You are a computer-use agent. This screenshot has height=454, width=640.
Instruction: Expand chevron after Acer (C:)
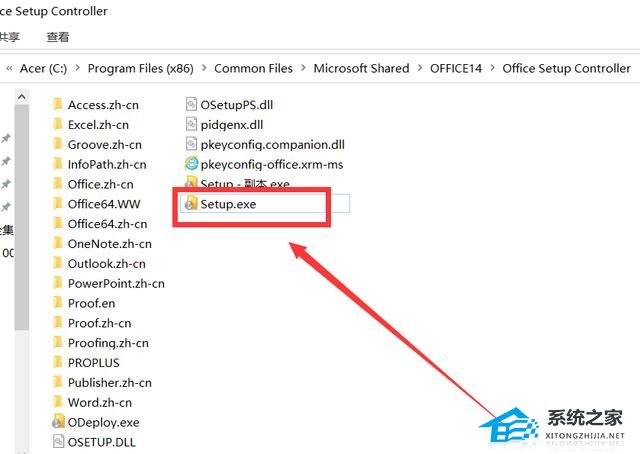[x=78, y=68]
